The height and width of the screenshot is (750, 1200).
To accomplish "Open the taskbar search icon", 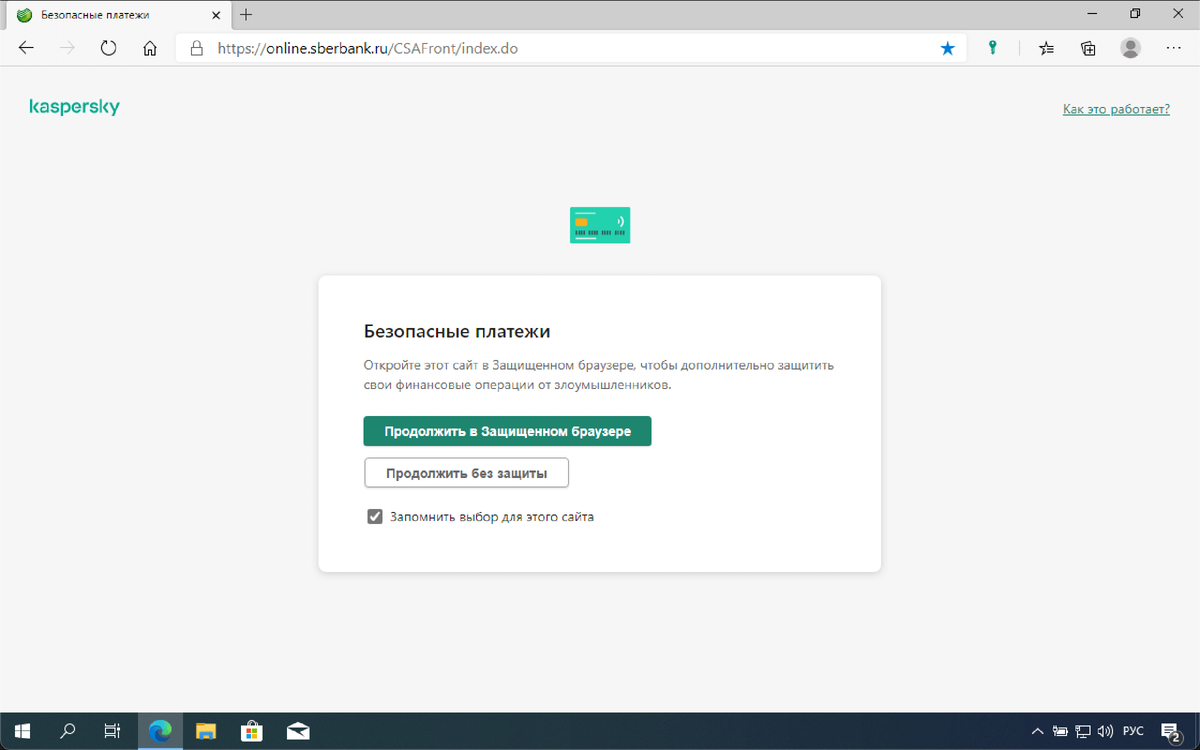I will coord(67,731).
